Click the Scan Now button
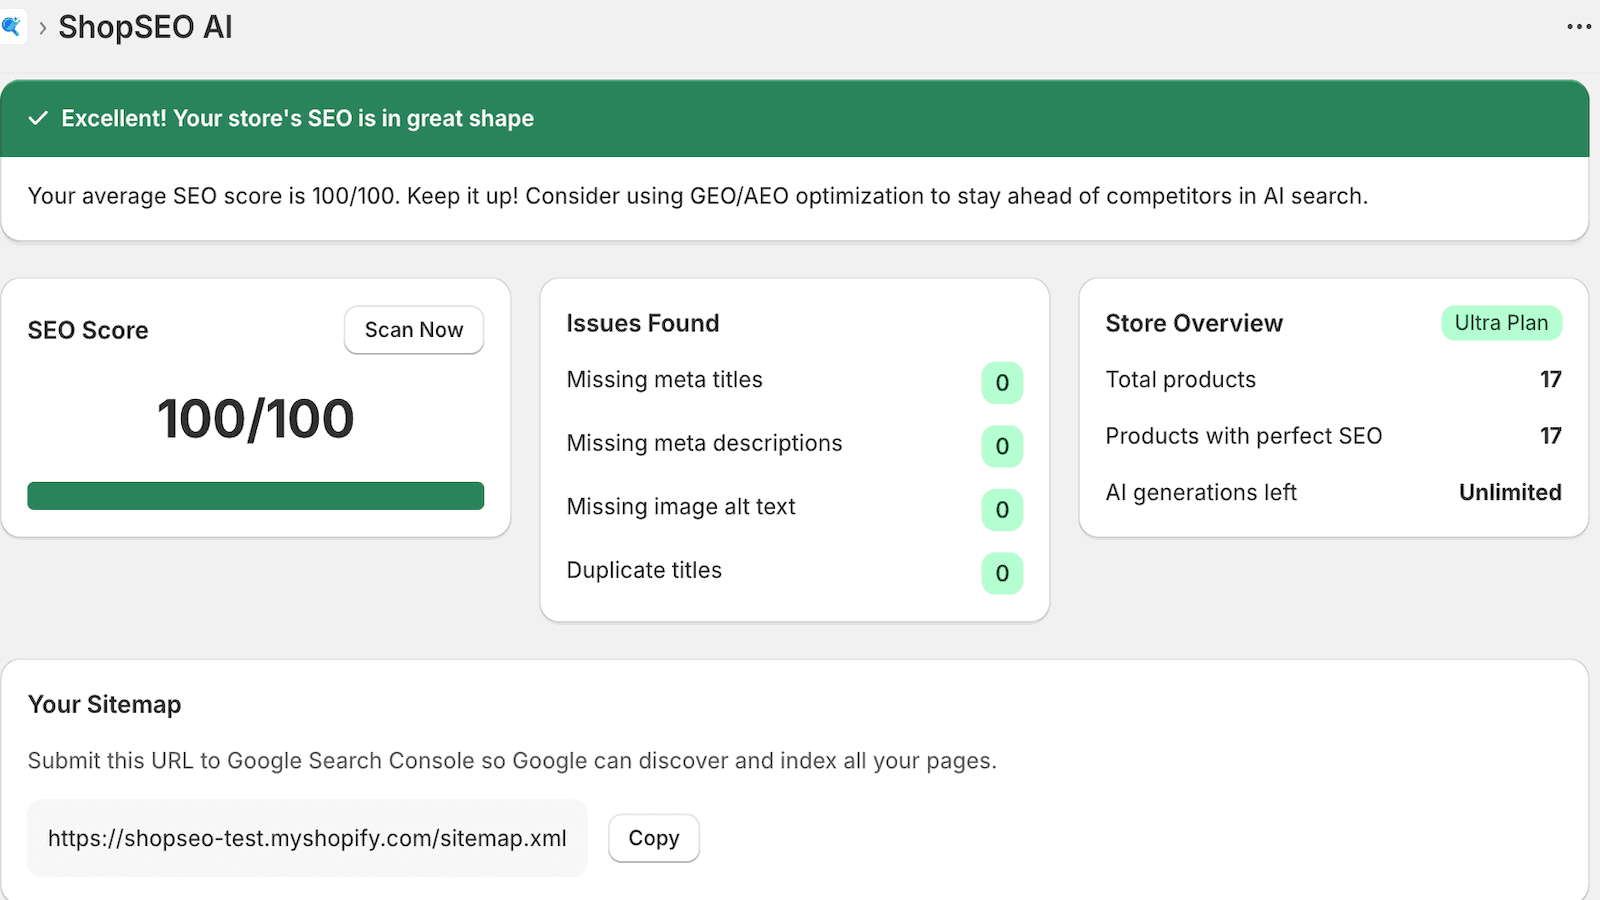Viewport: 1600px width, 900px height. tap(414, 330)
